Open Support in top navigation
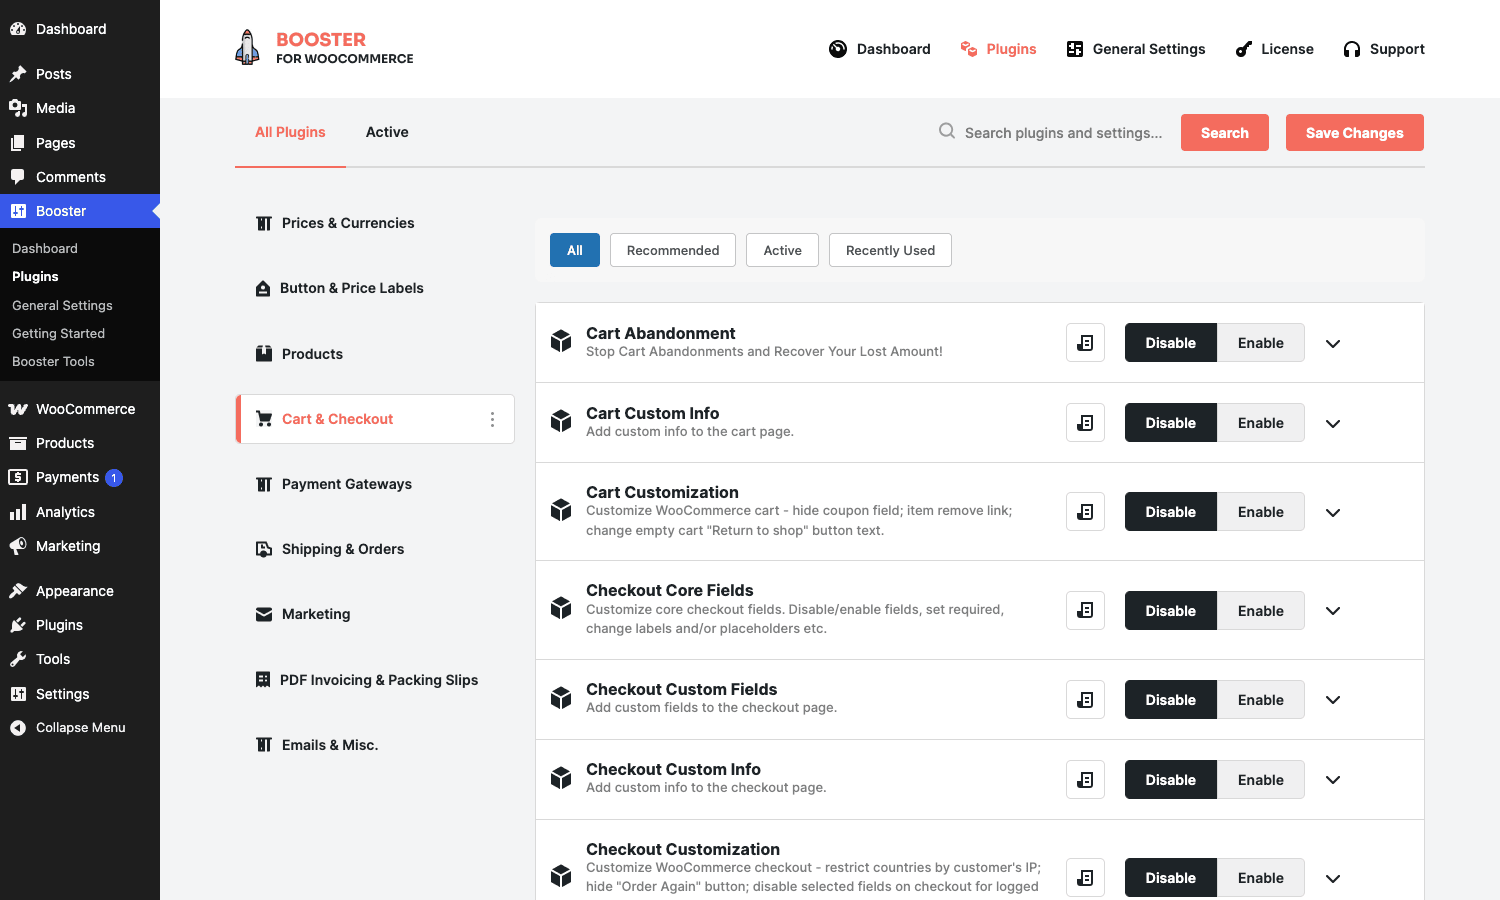 click(x=1384, y=49)
